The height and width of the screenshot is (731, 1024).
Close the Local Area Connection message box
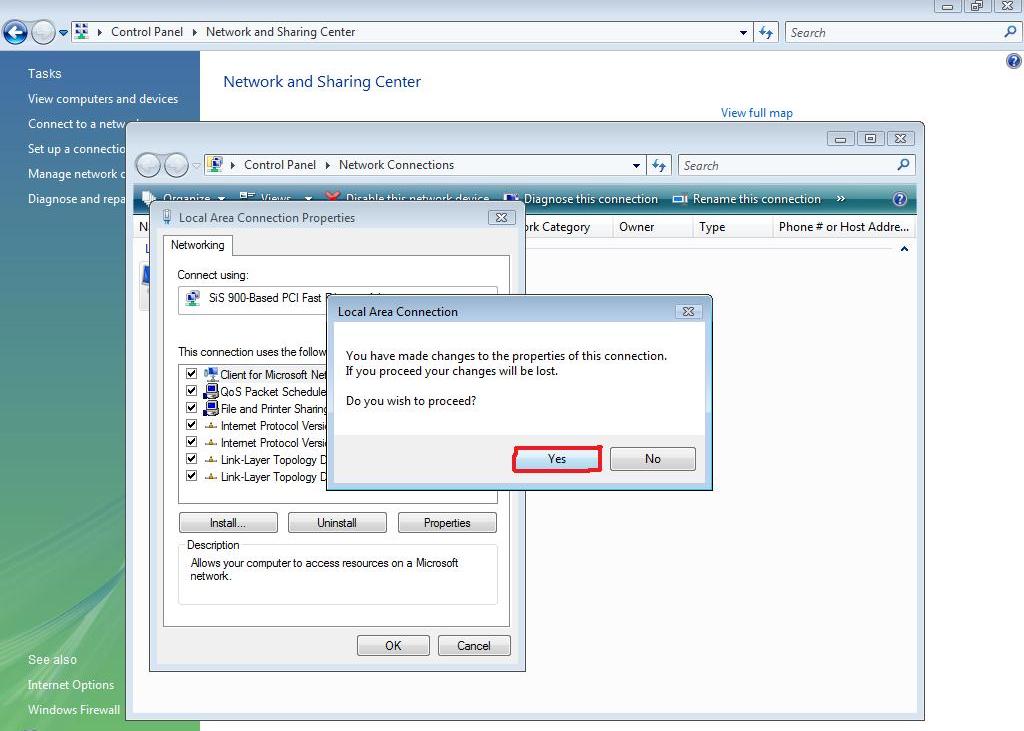(688, 312)
